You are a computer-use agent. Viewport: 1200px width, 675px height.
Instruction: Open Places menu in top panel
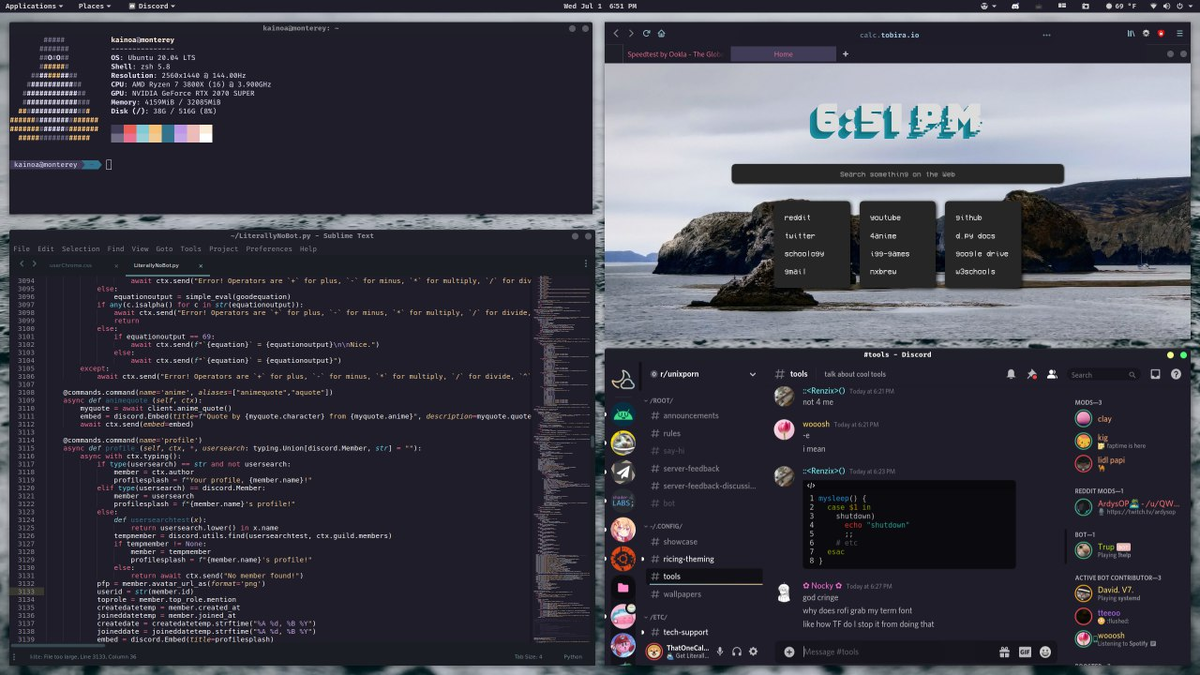(94, 6)
